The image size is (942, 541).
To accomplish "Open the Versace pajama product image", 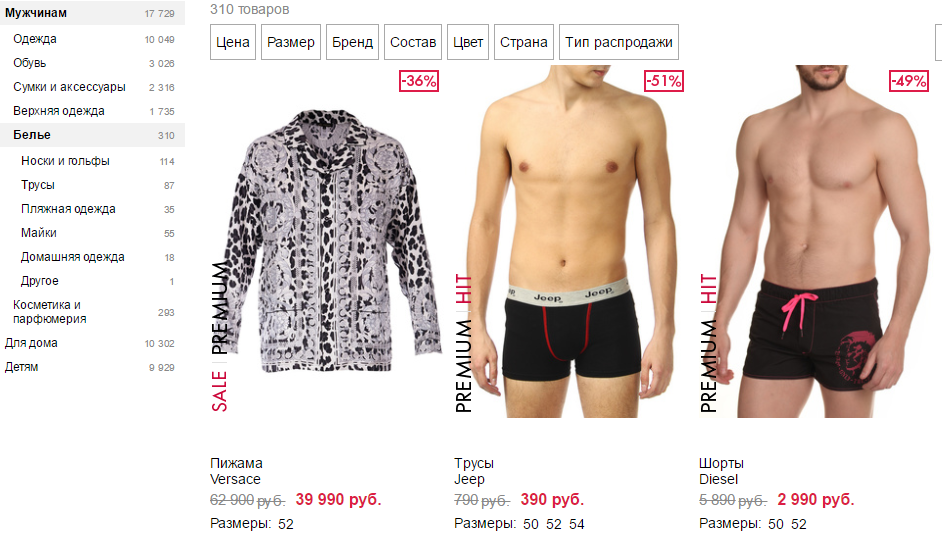I will [x=332, y=241].
